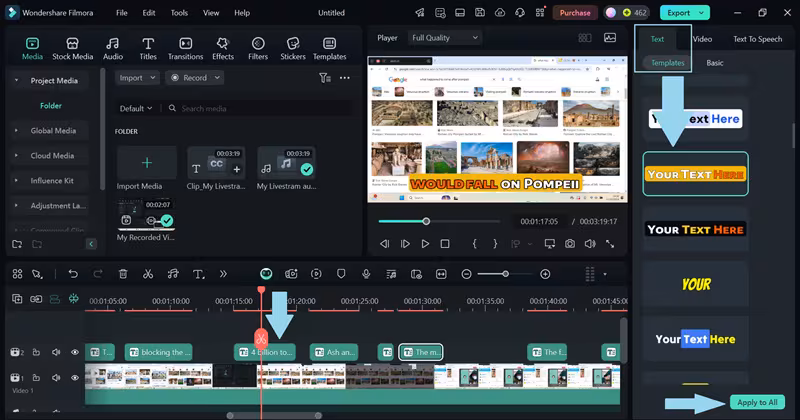Viewport: 800px width, 420px height.
Task: Switch to the Text To Speech tab
Action: pos(757,39)
